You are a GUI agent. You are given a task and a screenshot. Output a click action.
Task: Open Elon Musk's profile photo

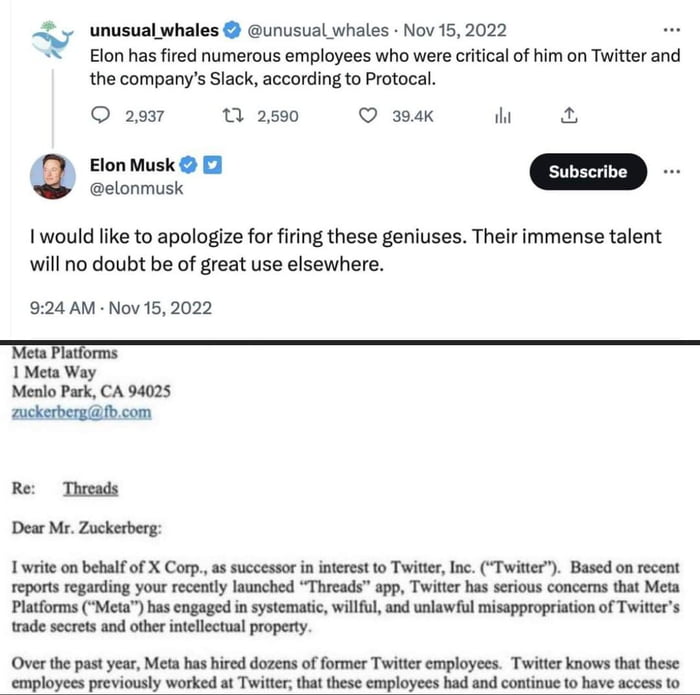pos(53,176)
